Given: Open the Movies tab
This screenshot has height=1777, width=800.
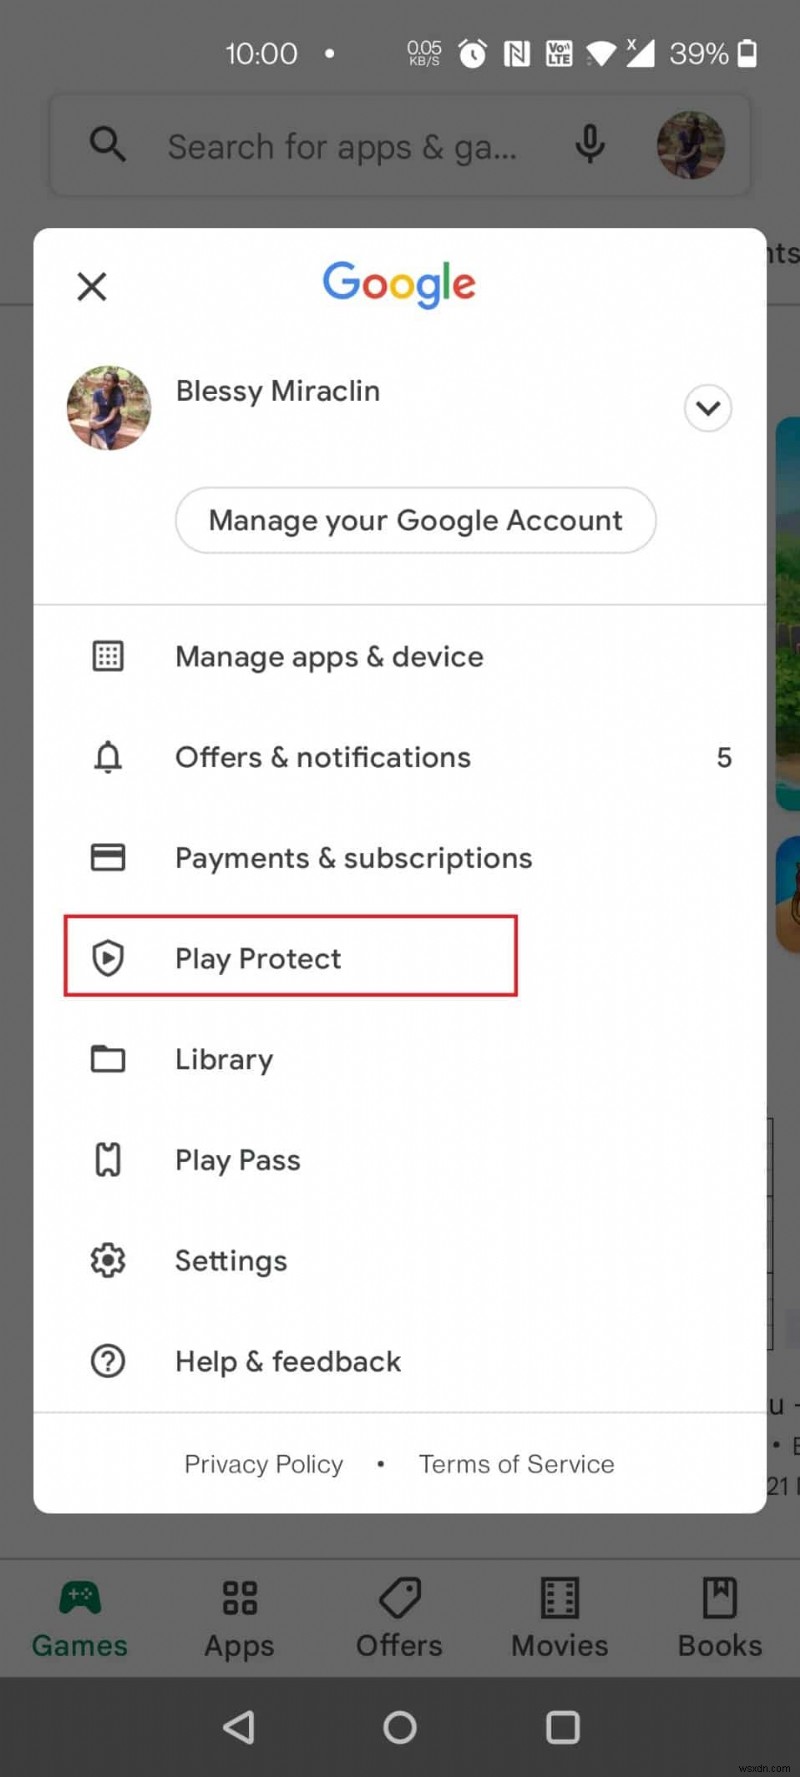Looking at the screenshot, I should (559, 1618).
